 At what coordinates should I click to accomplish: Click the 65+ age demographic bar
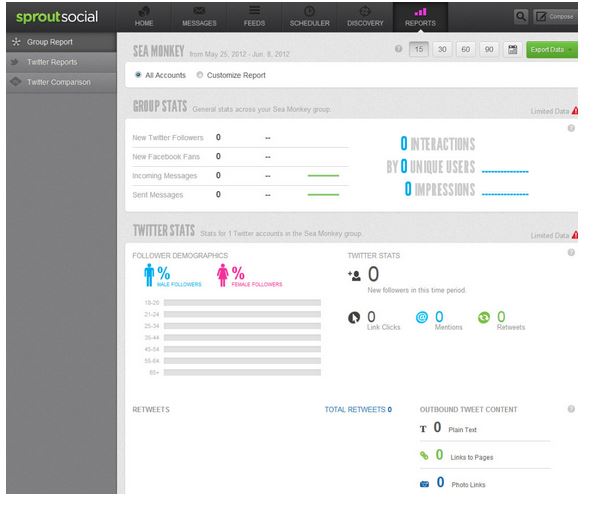(242, 372)
